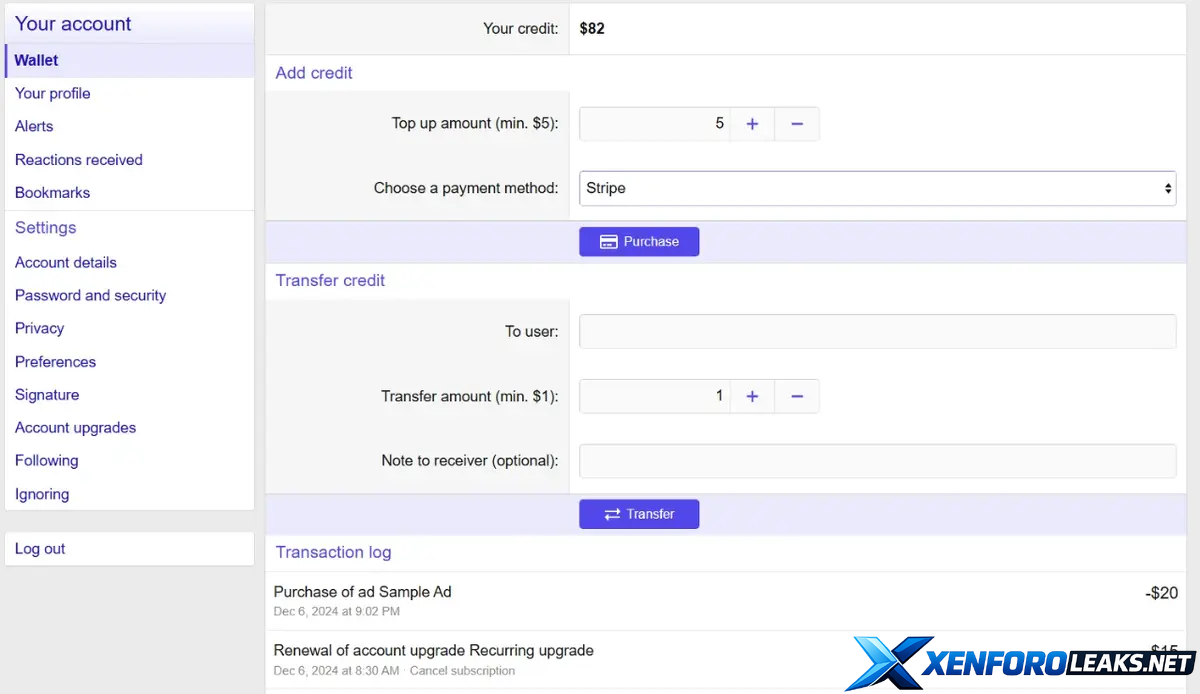The width and height of the screenshot is (1200, 694).
Task: Increase top up amount with plus button
Action: click(752, 124)
